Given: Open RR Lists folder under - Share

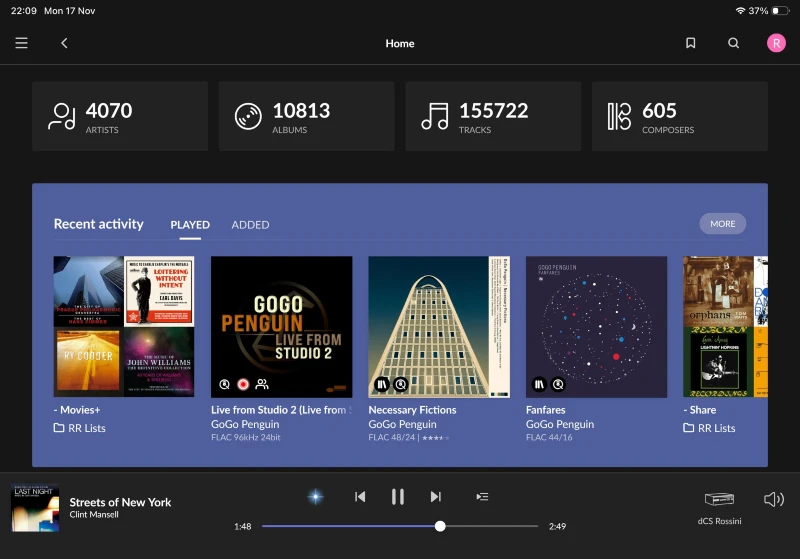Looking at the screenshot, I should 709,428.
